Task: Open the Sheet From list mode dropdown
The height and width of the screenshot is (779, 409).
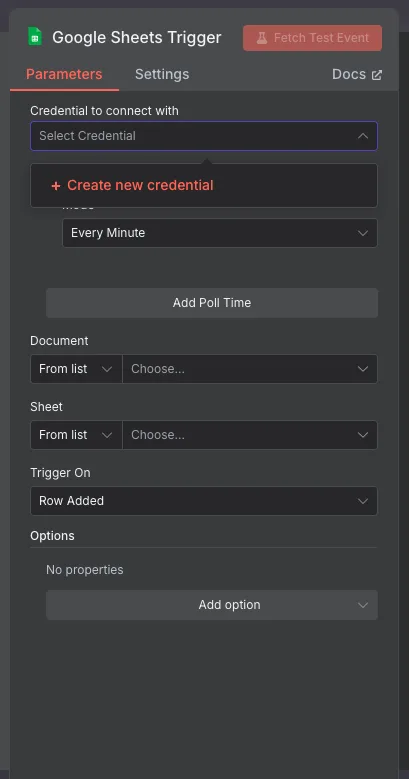Action: pos(76,435)
